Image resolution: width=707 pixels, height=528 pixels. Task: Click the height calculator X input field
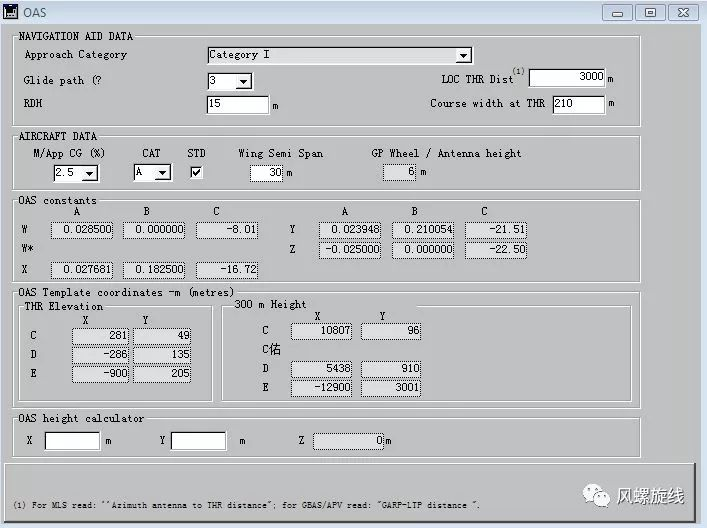pos(72,441)
